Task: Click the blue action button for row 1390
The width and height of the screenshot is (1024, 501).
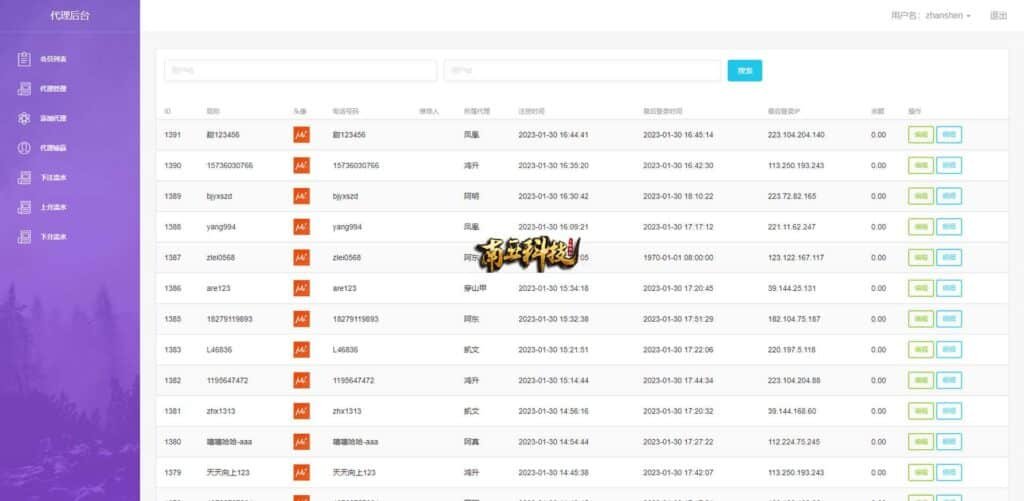Action: pos(949,165)
